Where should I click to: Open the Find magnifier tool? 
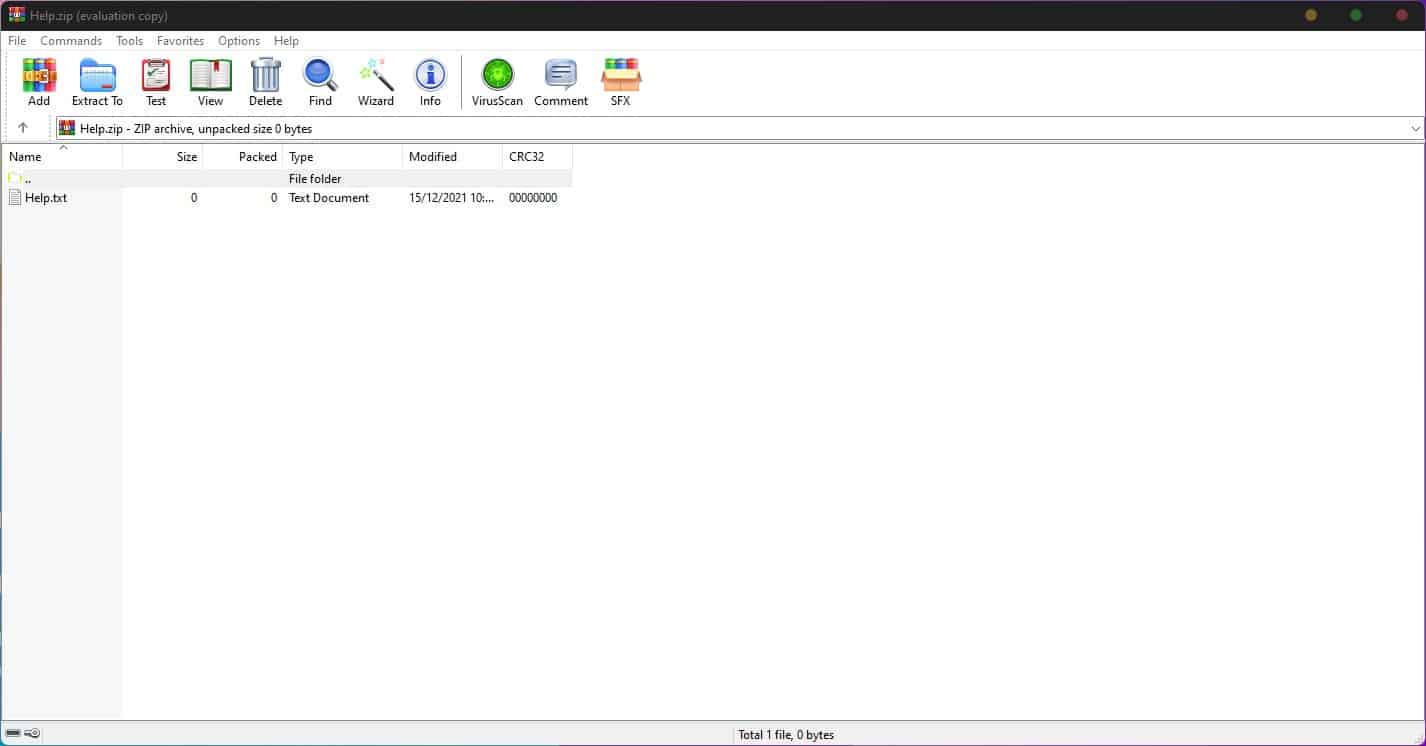pyautogui.click(x=320, y=75)
